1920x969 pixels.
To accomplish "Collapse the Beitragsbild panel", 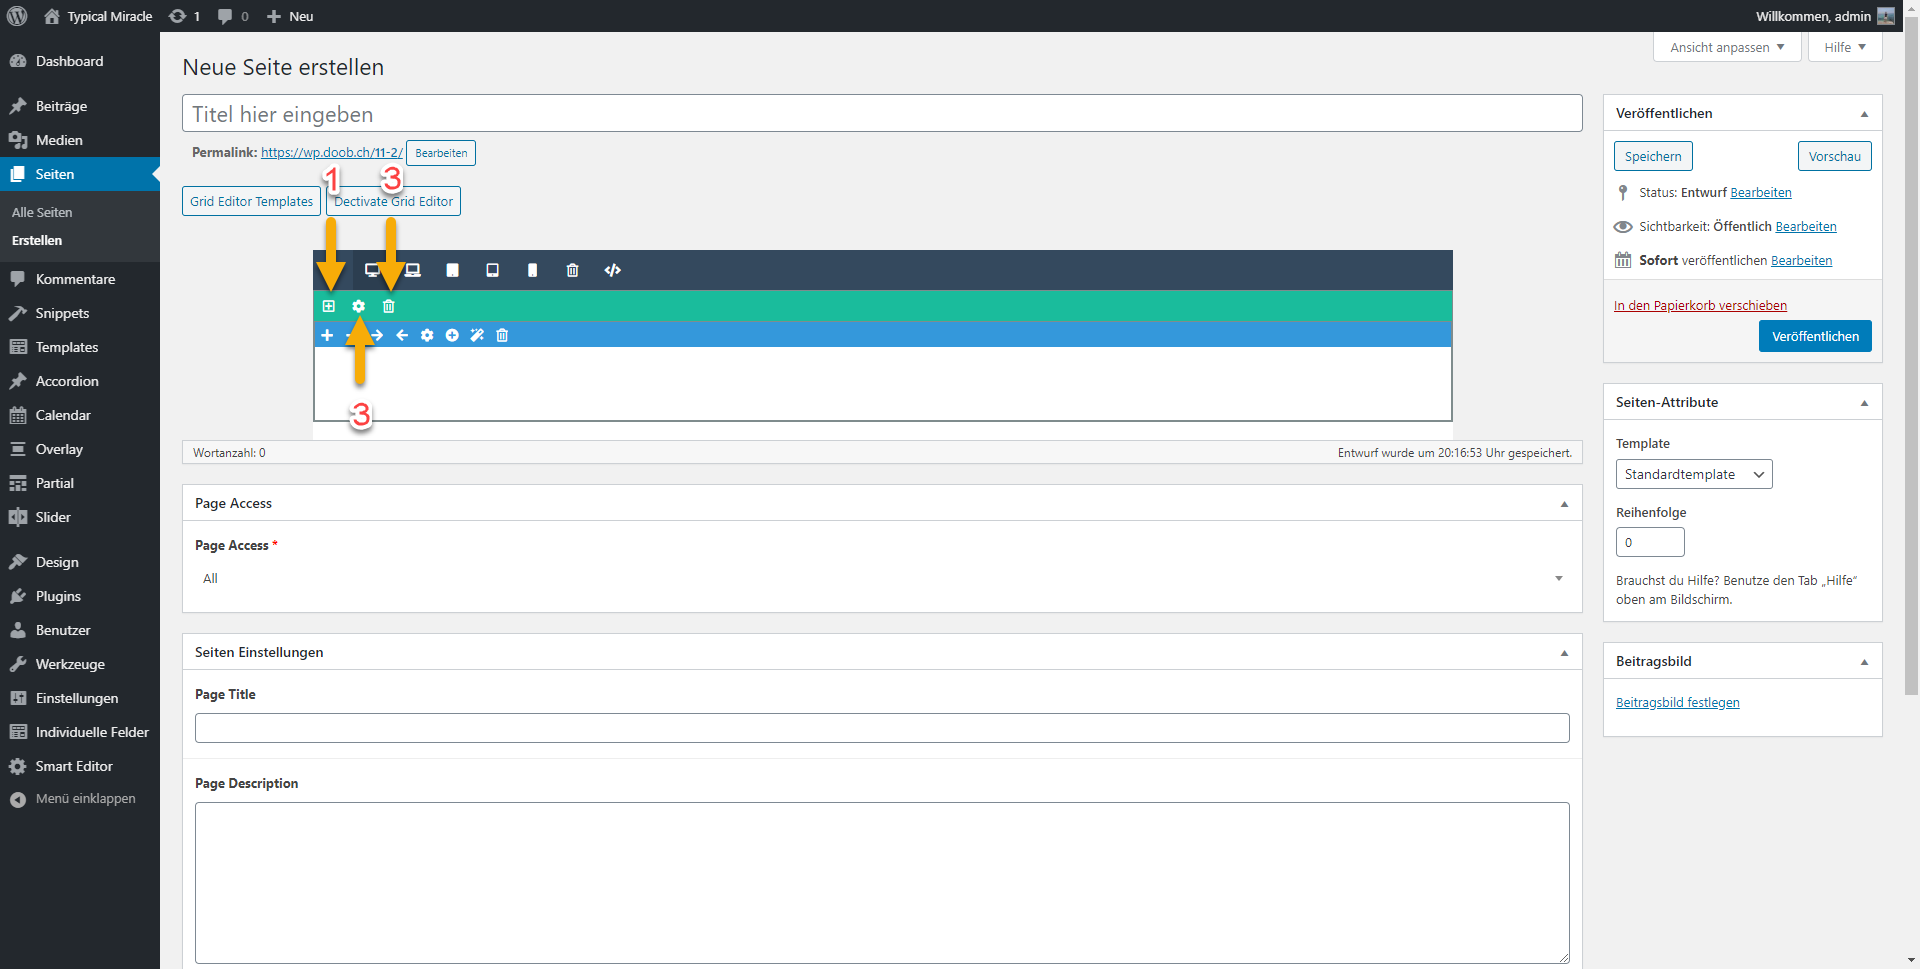I will pyautogui.click(x=1864, y=662).
